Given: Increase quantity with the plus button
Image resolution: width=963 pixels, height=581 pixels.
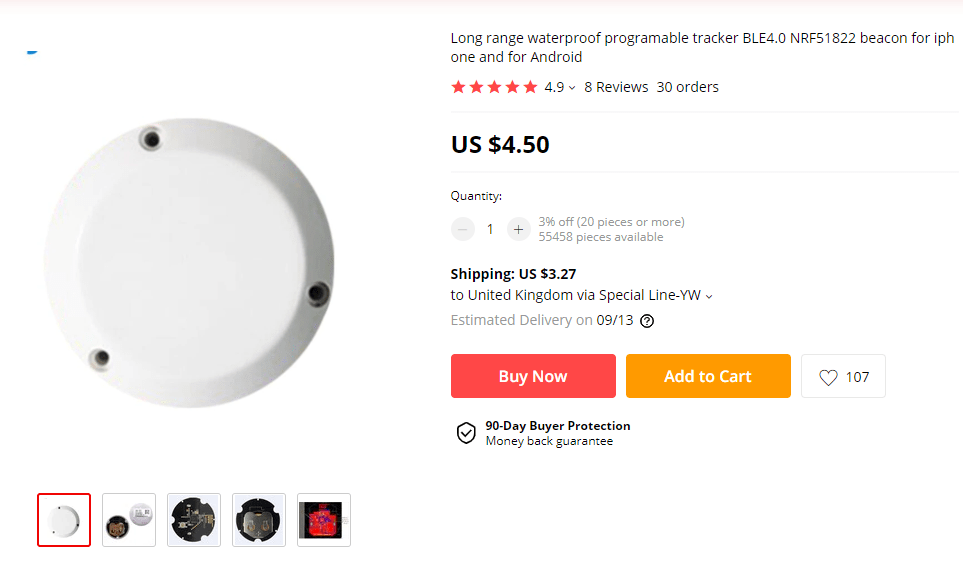Looking at the screenshot, I should (518, 229).
